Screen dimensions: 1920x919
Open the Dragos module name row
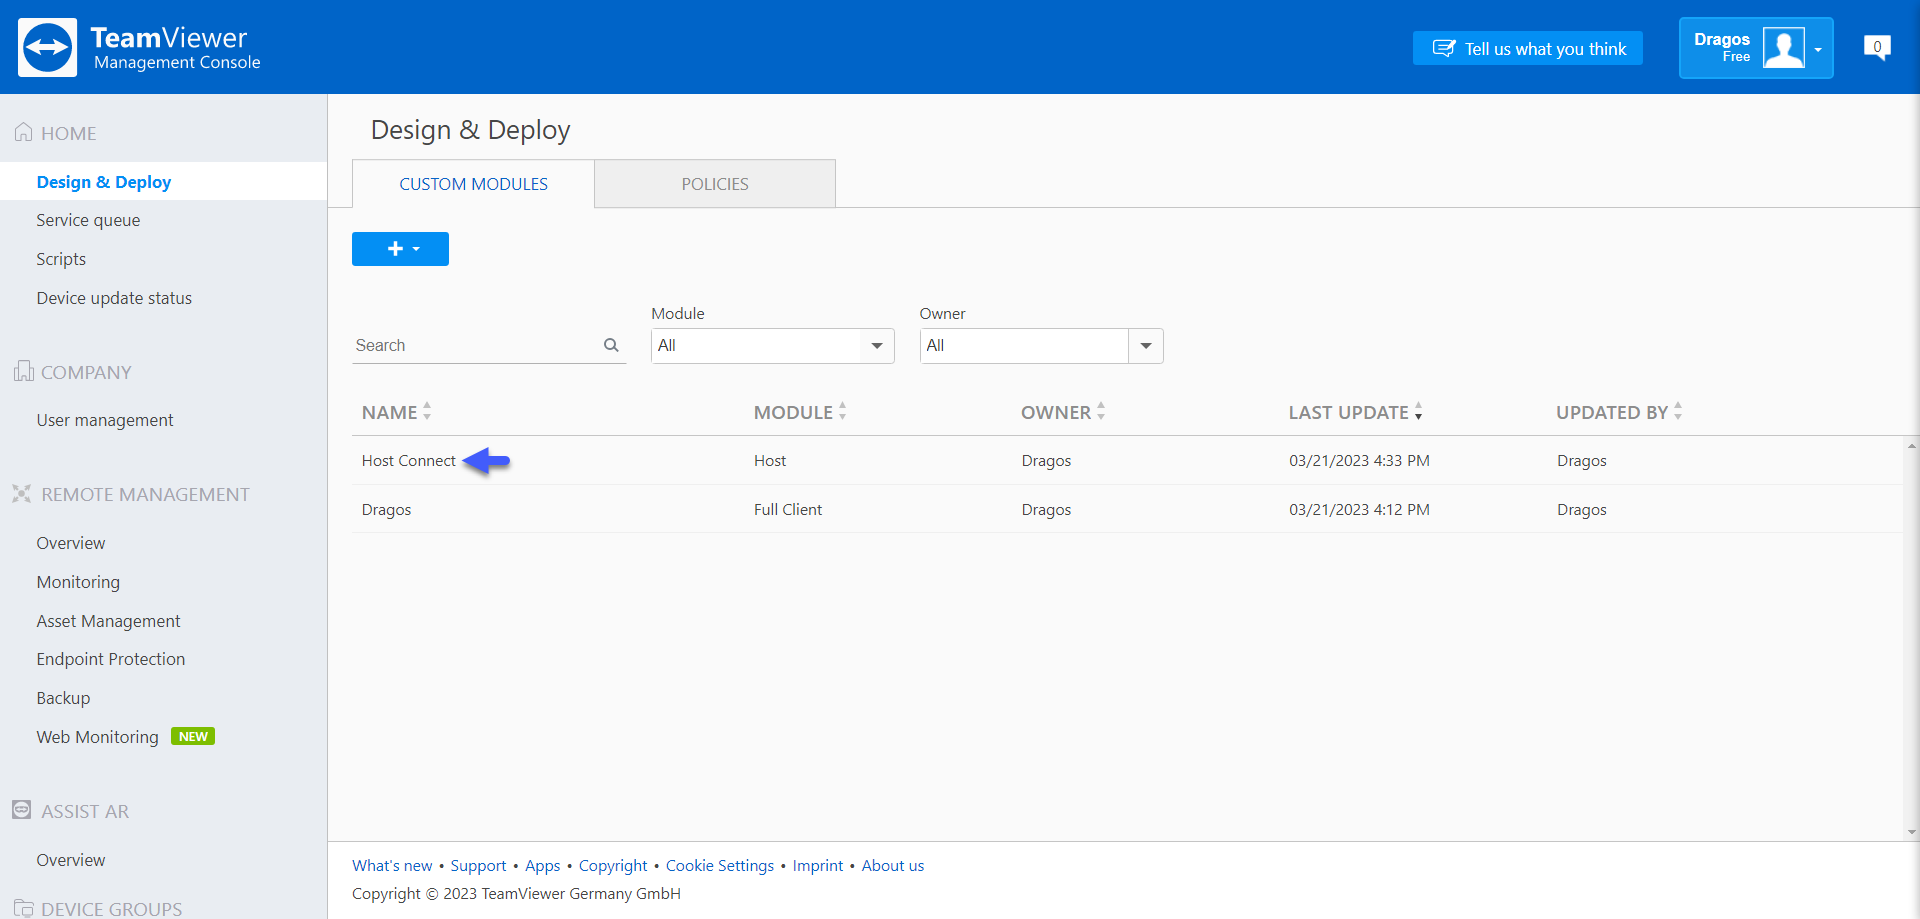point(386,510)
